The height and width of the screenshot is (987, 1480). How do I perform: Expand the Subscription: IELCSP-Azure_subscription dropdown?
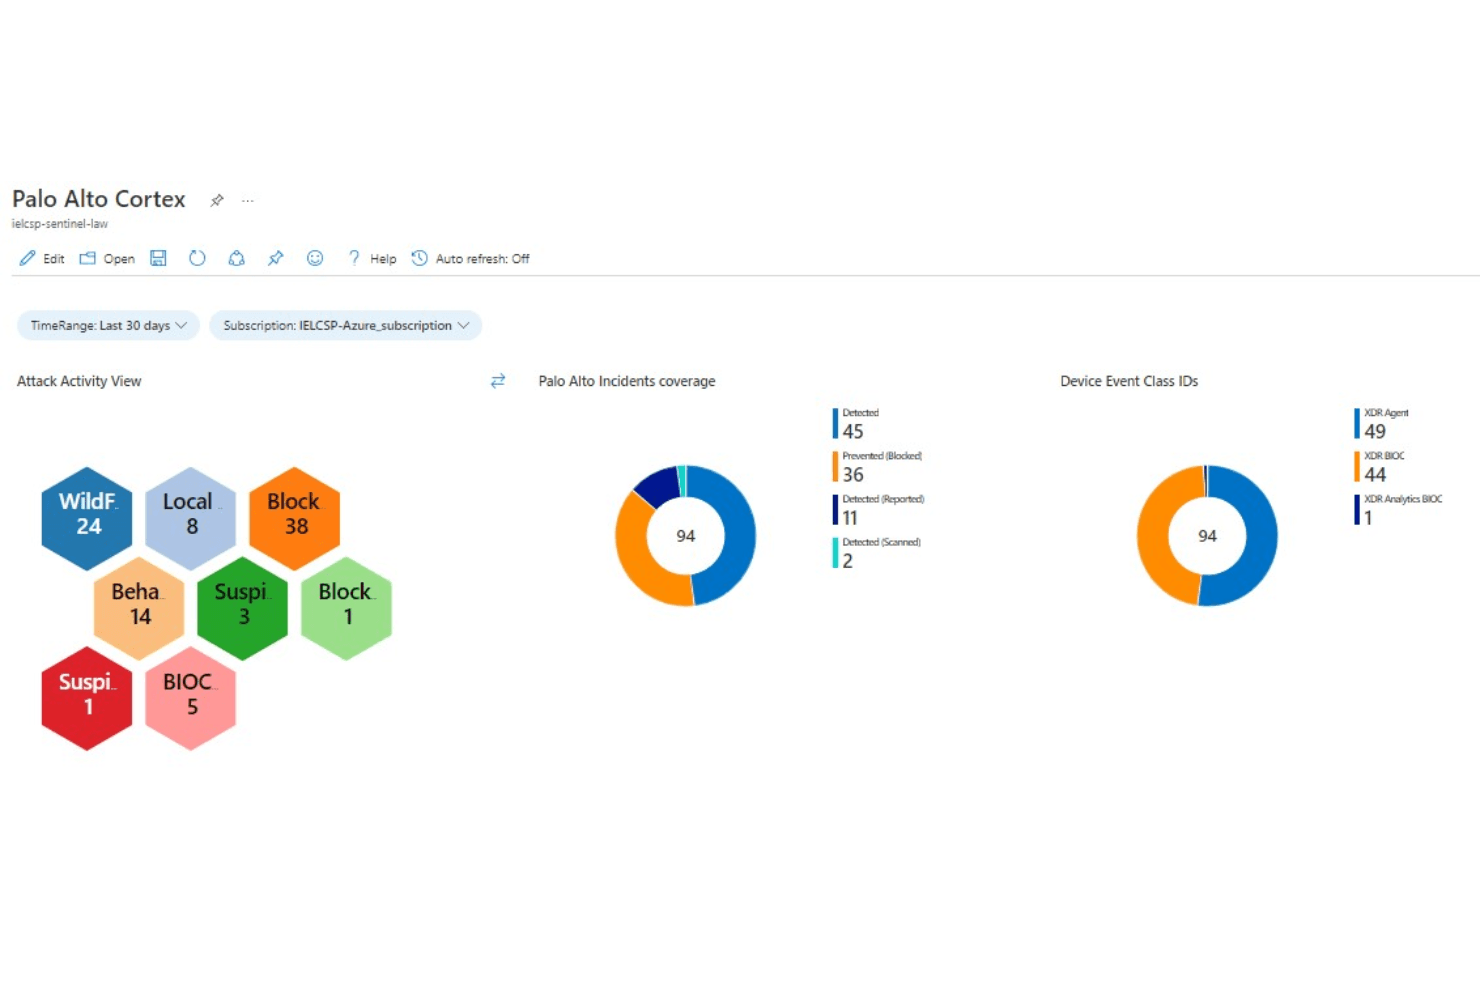345,325
